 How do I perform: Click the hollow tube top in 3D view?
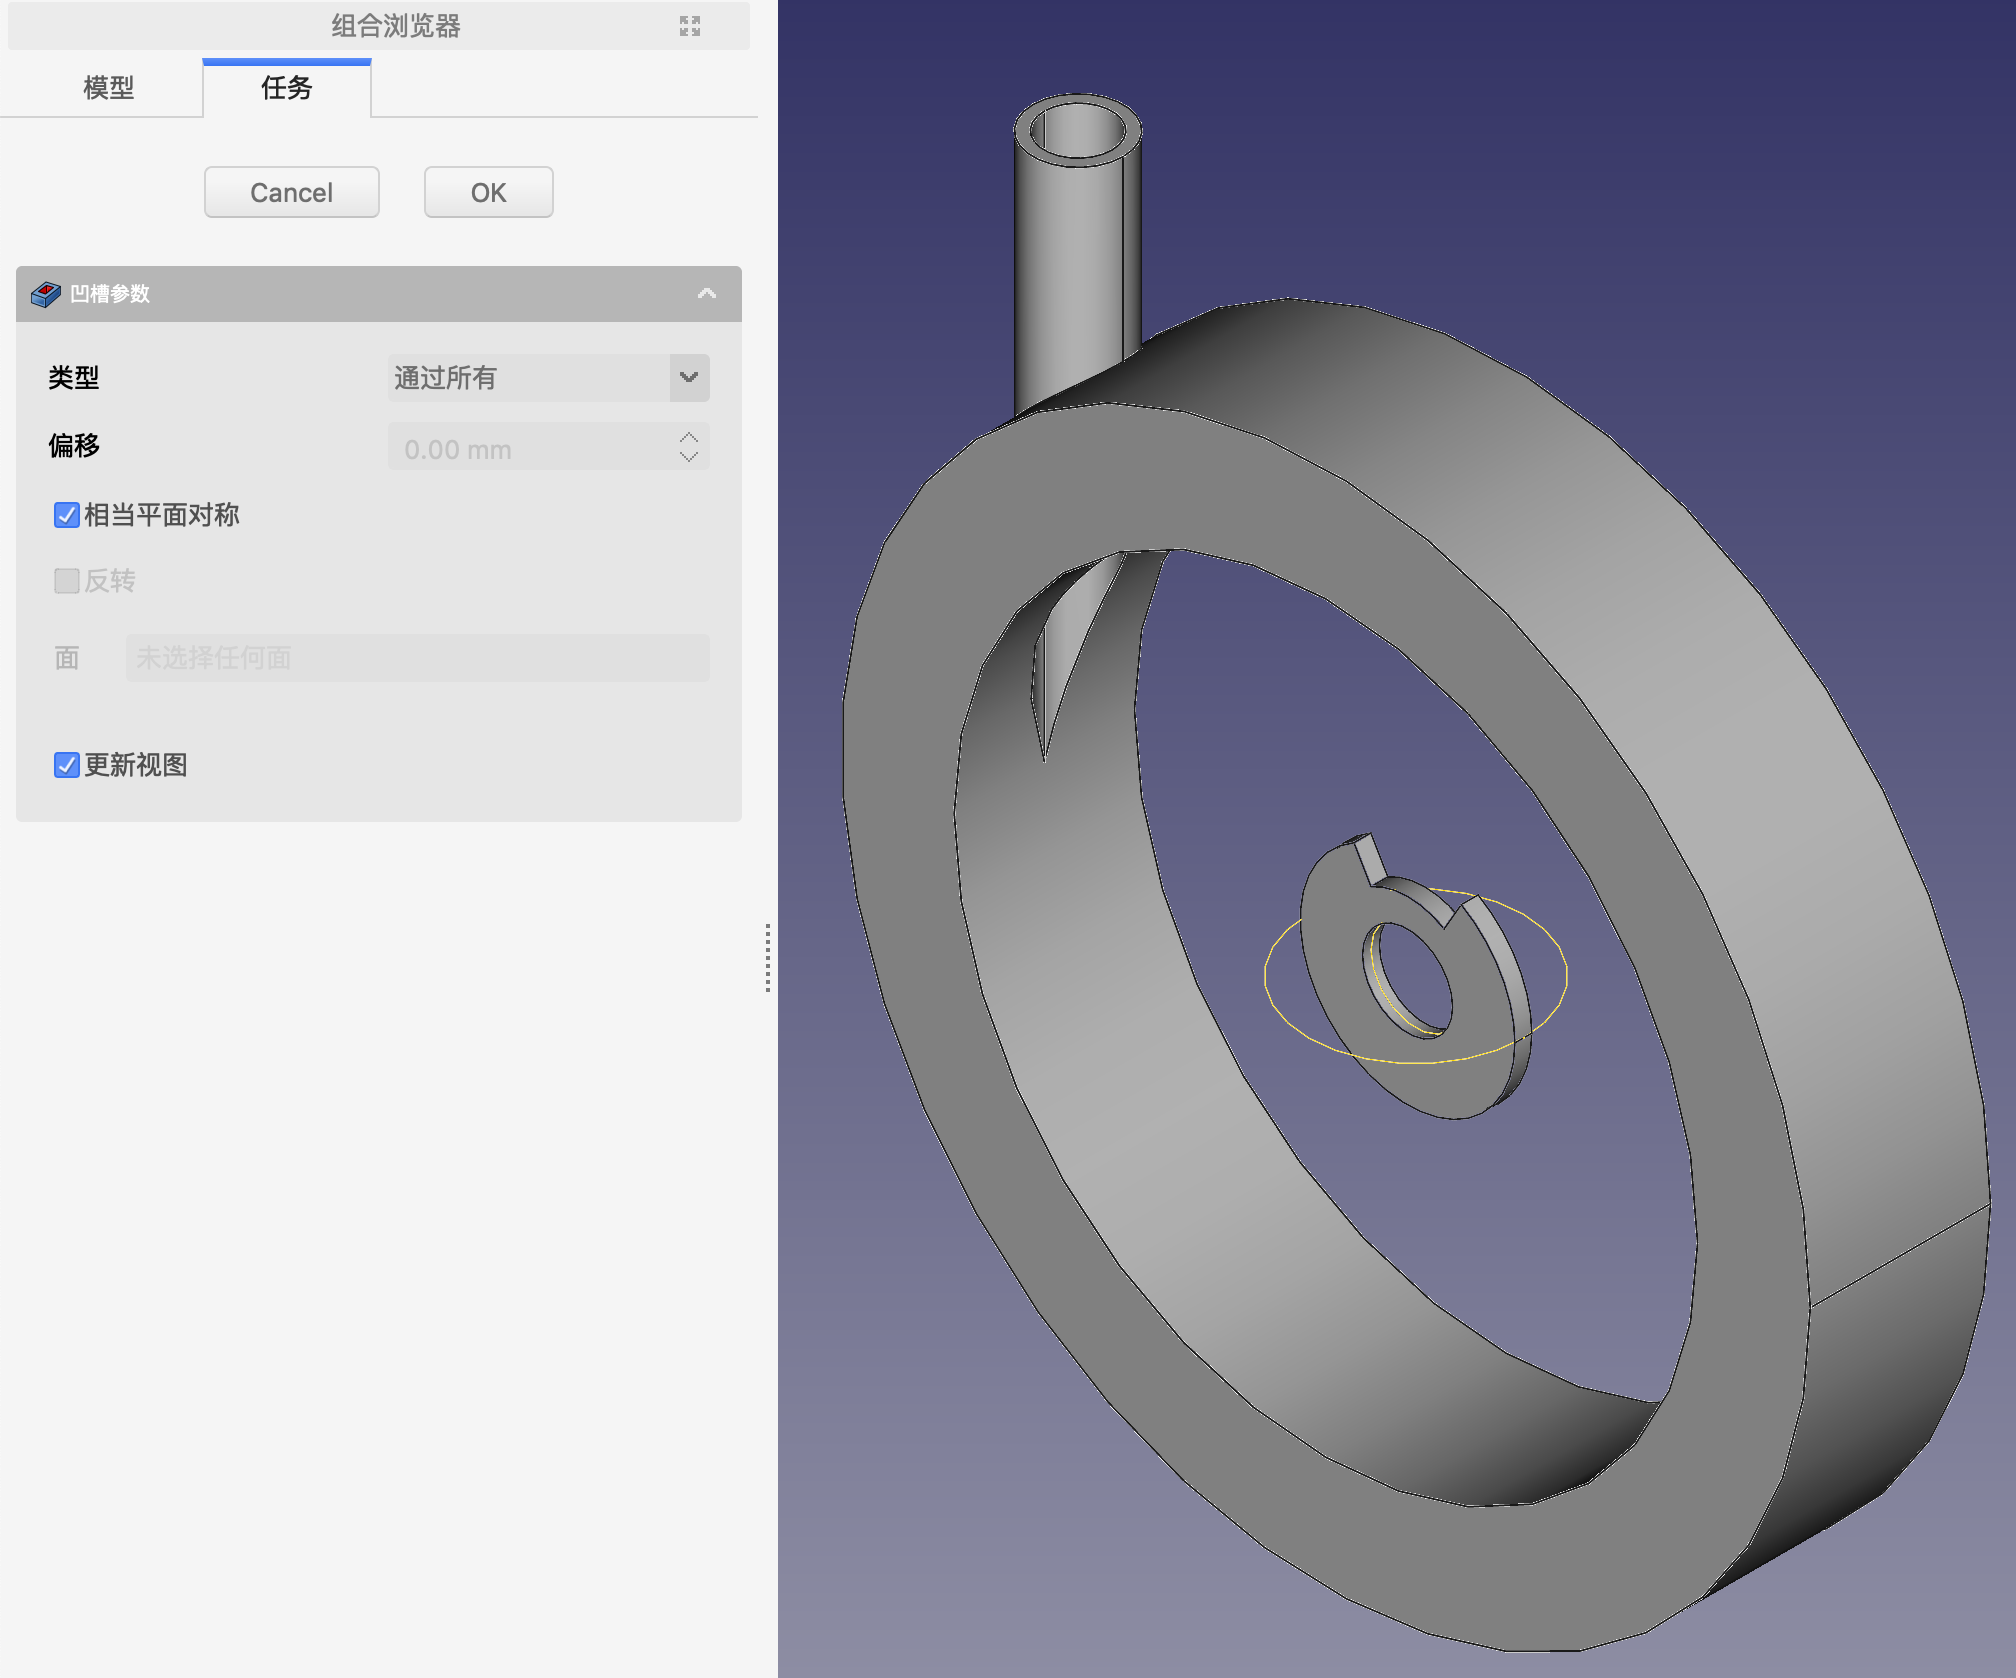click(x=1077, y=130)
